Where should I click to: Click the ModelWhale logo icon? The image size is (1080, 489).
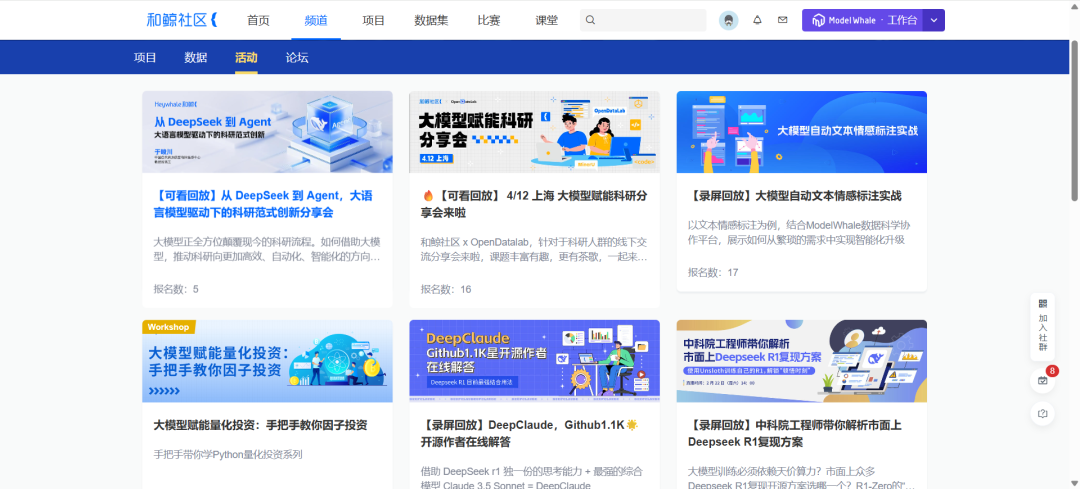pyautogui.click(x=818, y=21)
